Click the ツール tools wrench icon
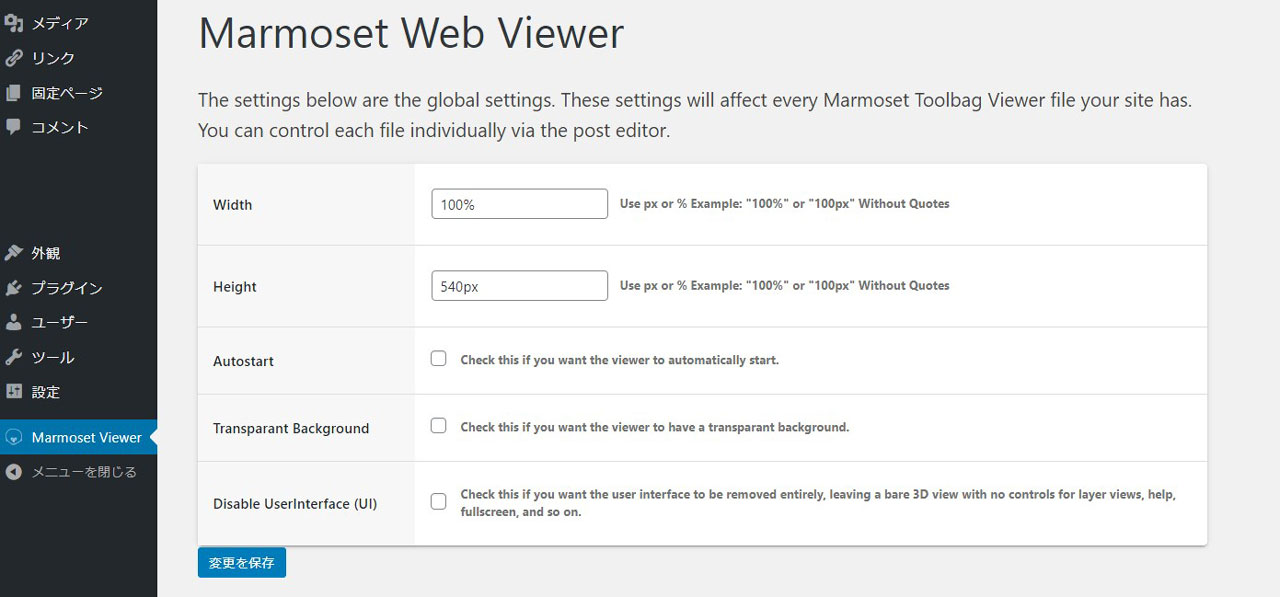This screenshot has width=1280, height=597. [x=12, y=357]
